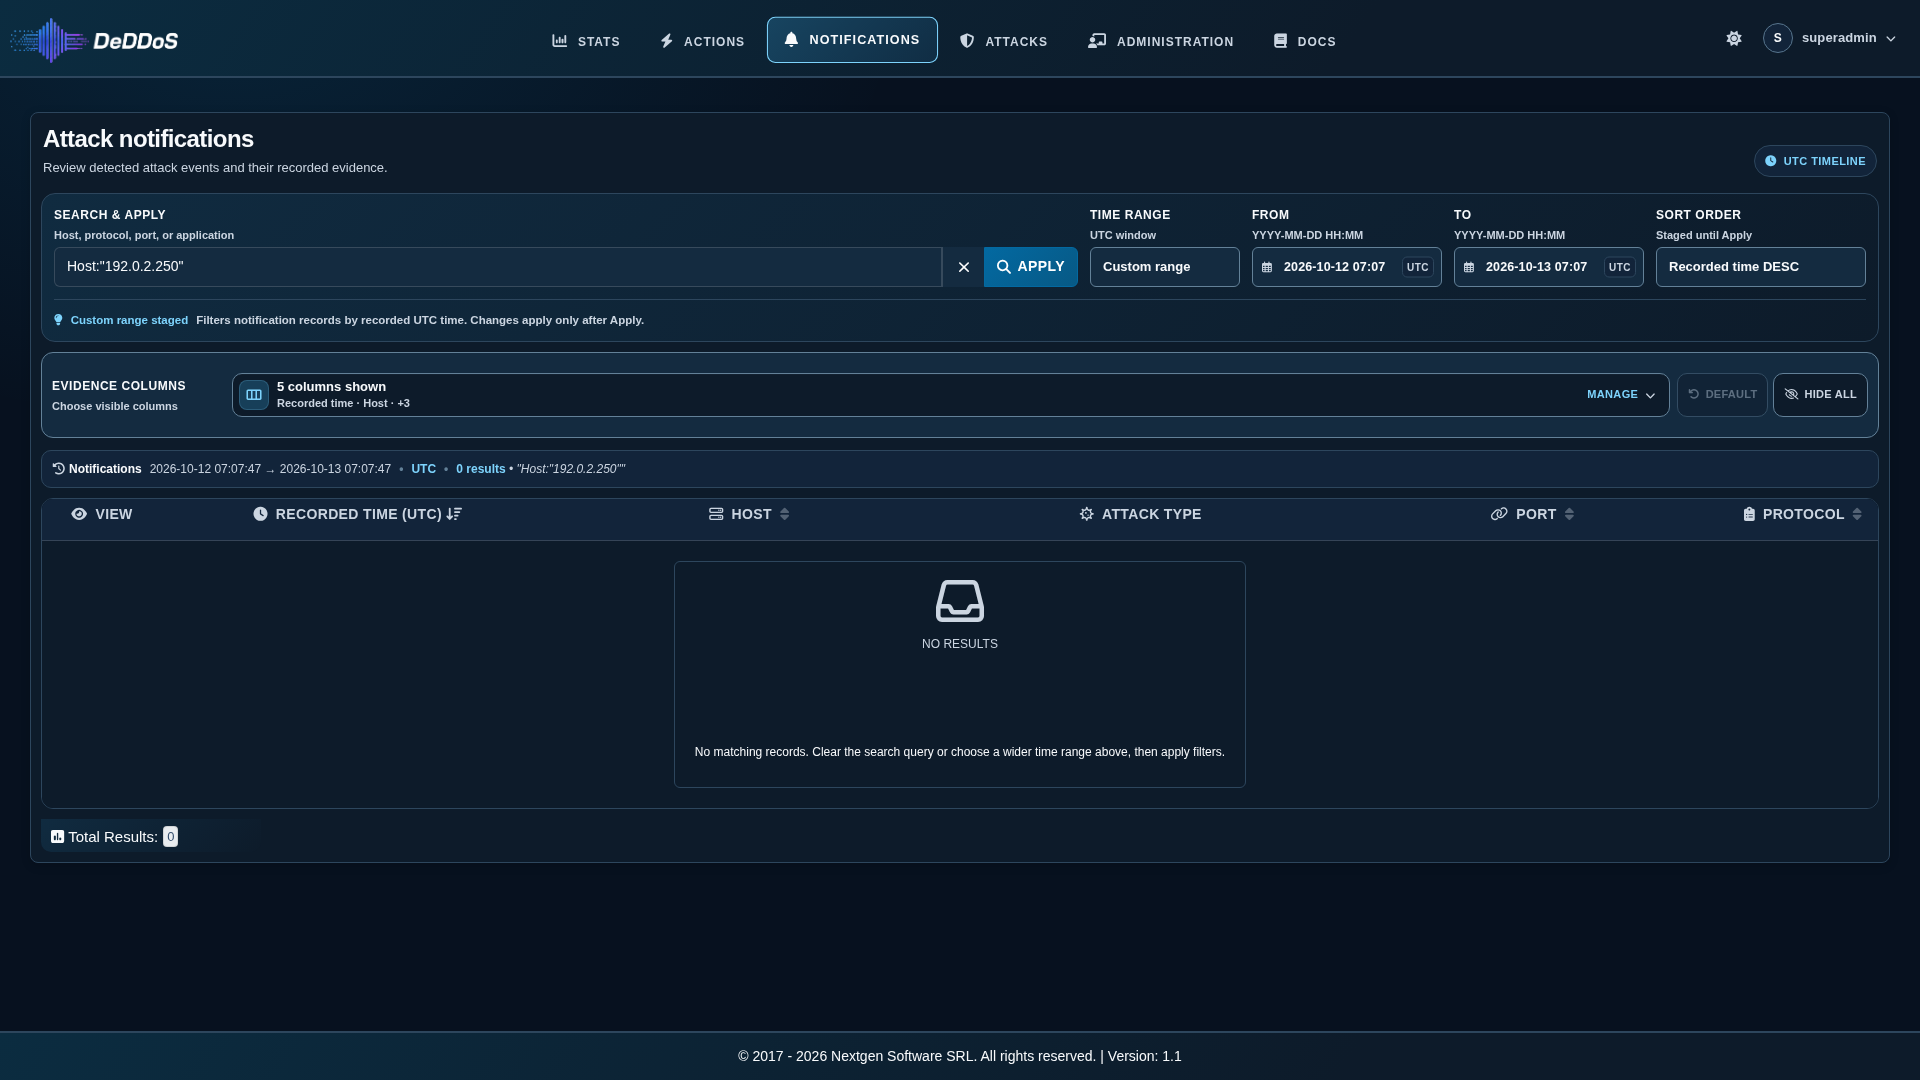Expand the superadmin user dropdown chevron
This screenshot has width=1920, height=1080.
[1890, 39]
